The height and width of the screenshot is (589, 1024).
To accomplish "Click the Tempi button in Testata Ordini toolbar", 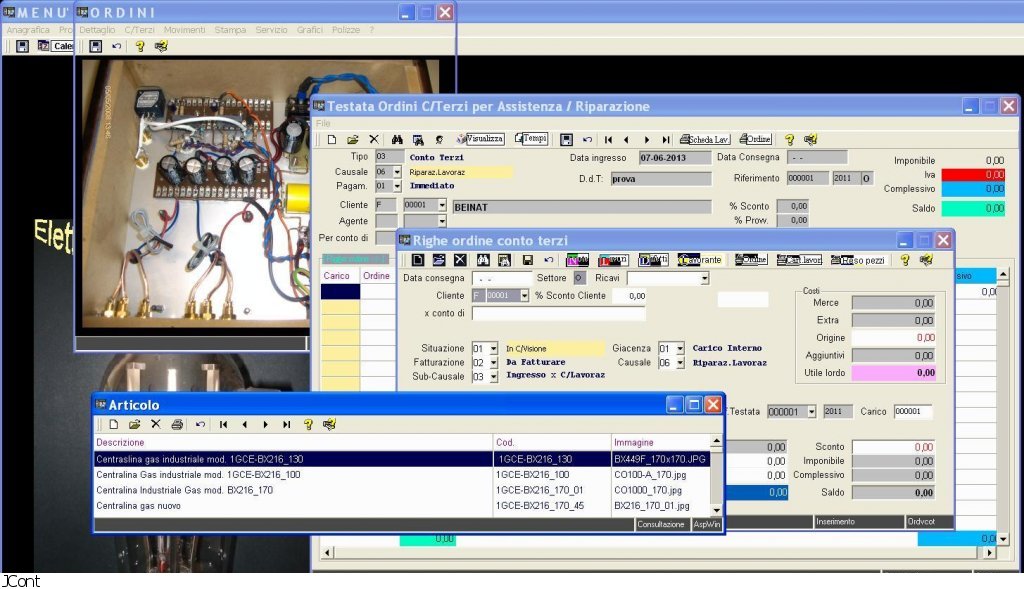I will (x=531, y=139).
